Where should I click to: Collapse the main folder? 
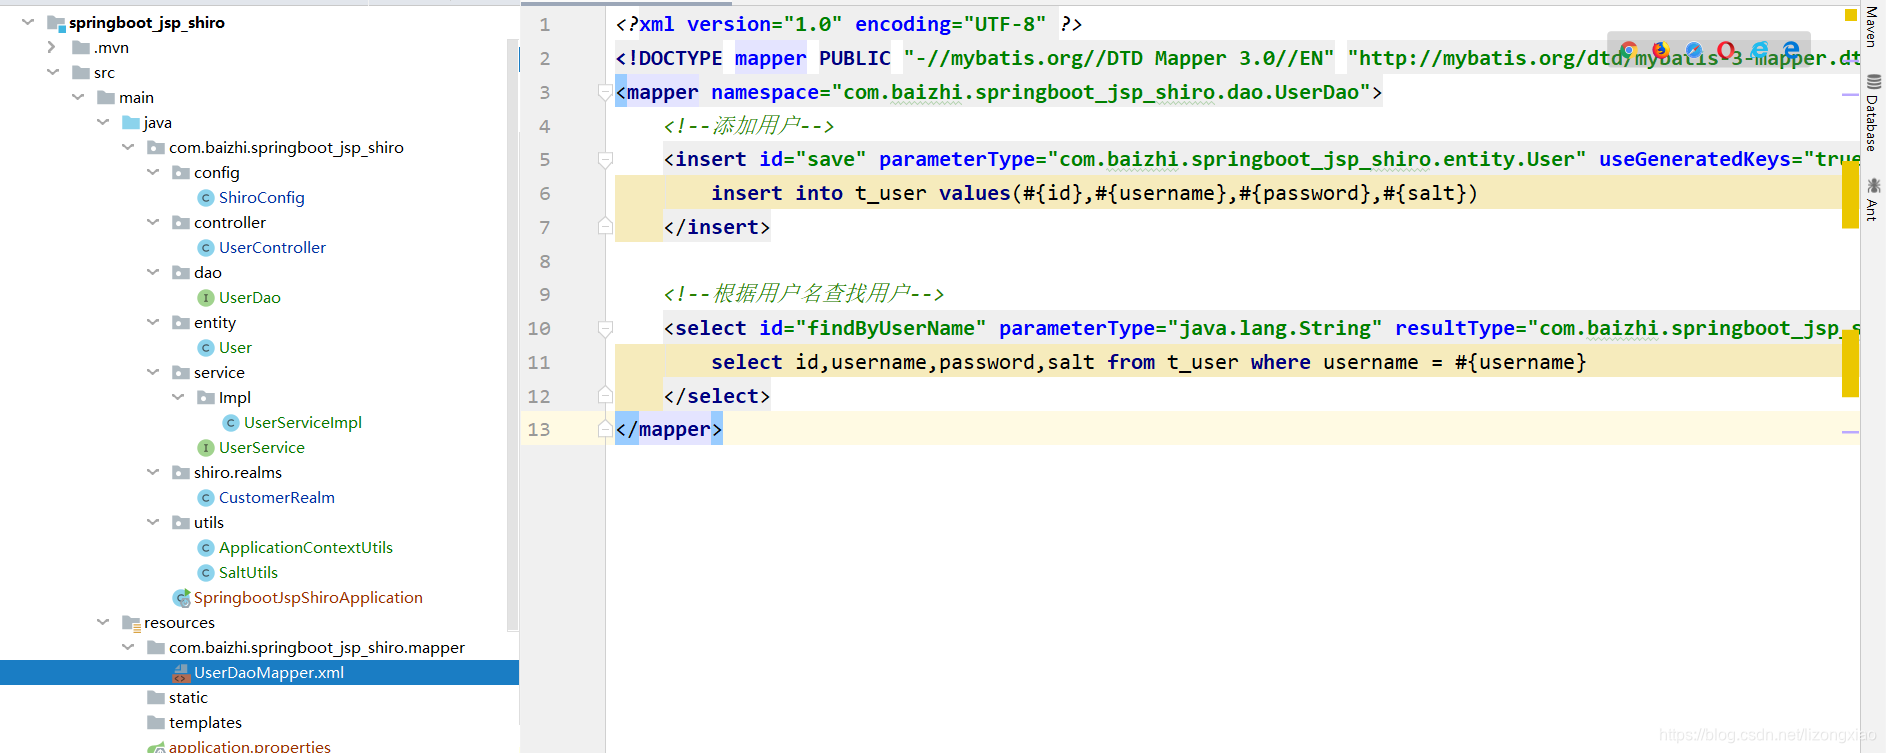click(77, 97)
